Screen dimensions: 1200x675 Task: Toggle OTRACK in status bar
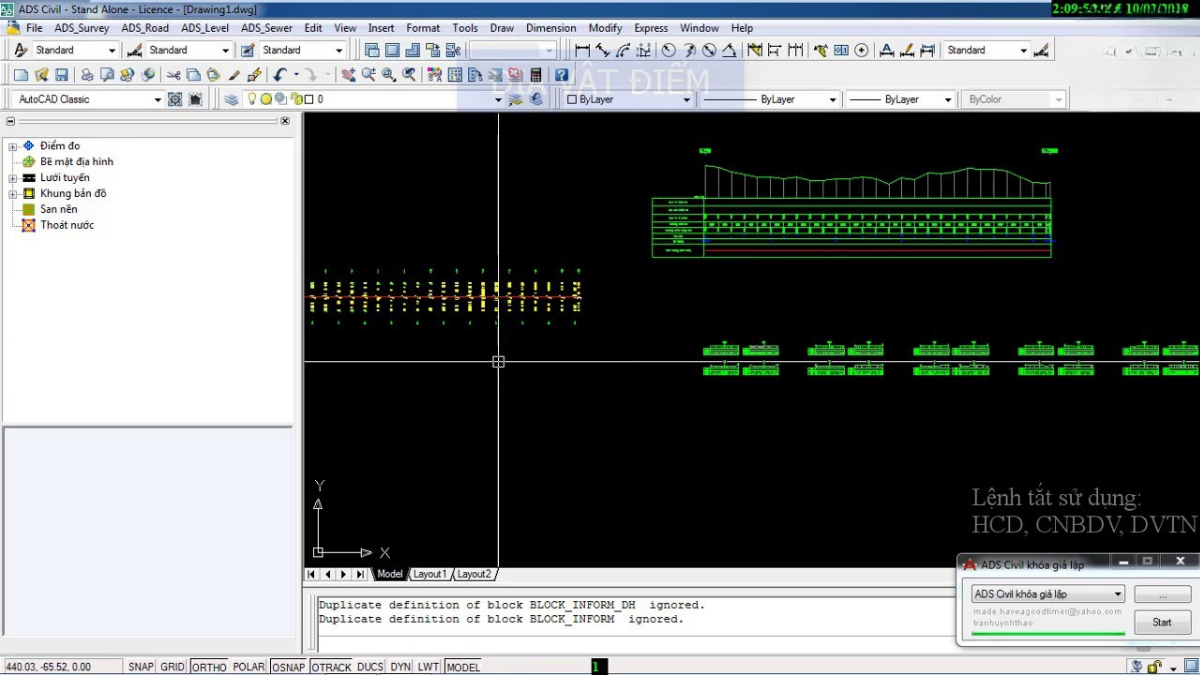point(331,667)
